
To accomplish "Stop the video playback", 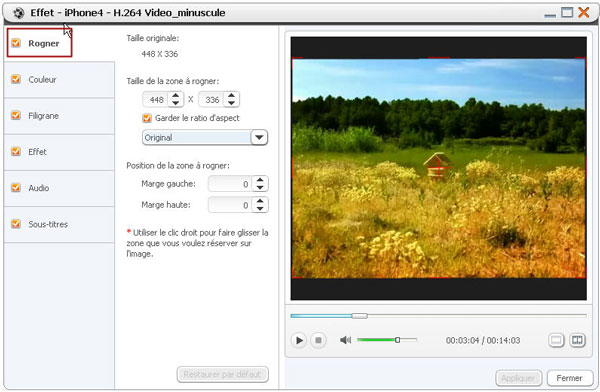I will tap(318, 340).
